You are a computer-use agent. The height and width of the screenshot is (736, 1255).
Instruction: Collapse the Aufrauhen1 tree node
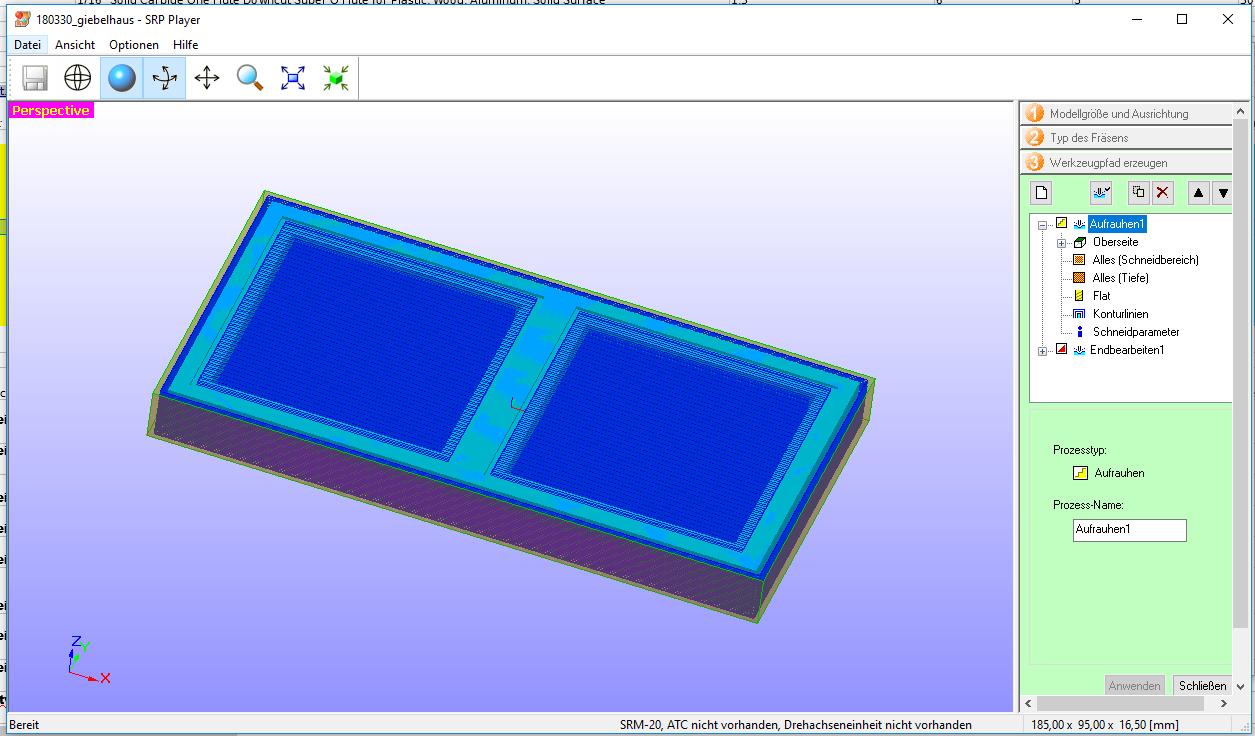tap(1043, 224)
